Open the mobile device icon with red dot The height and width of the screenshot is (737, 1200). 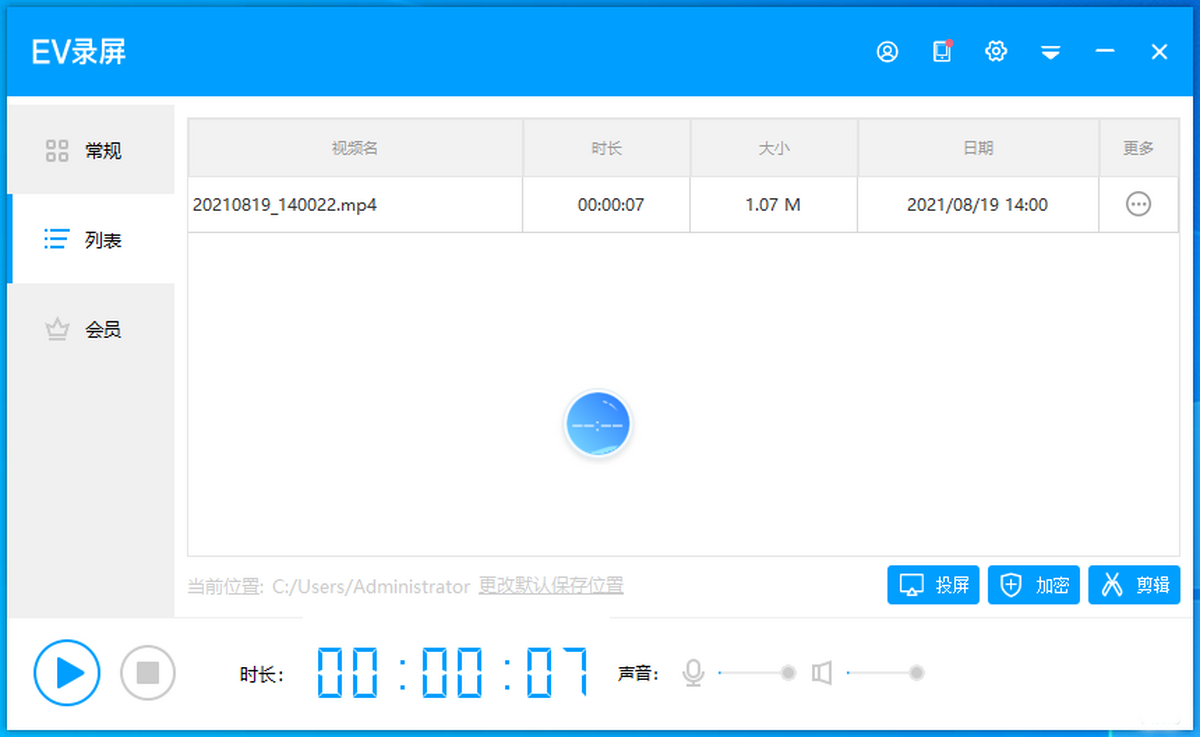pyautogui.click(x=942, y=52)
